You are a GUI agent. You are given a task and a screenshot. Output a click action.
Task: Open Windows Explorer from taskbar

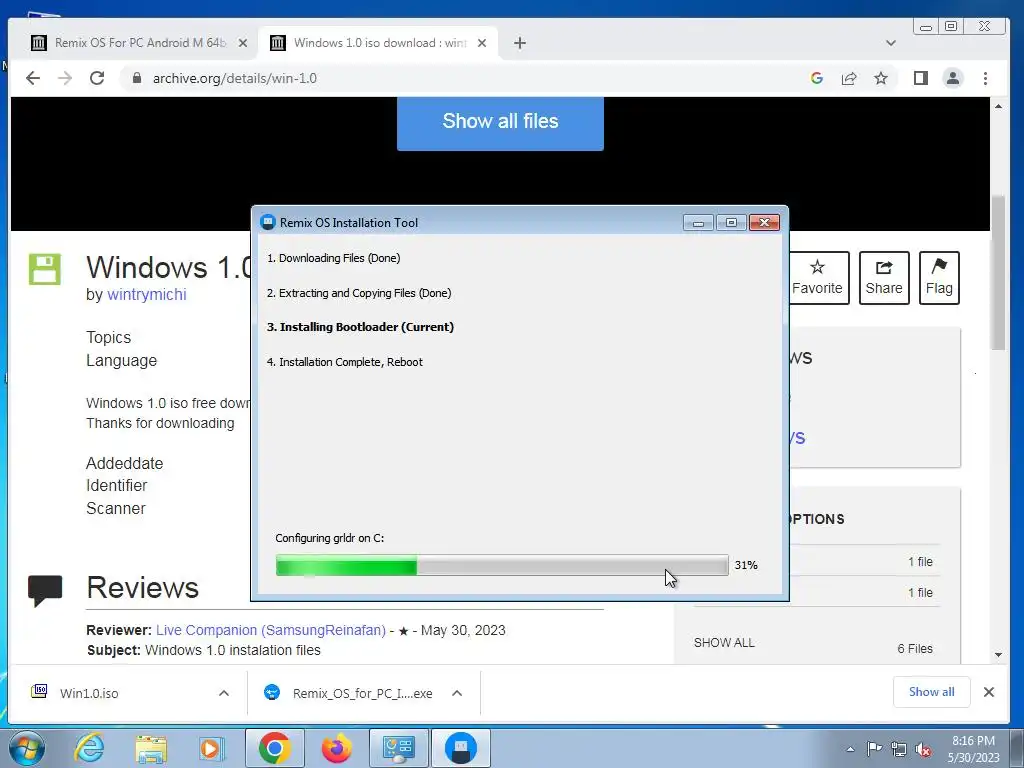coord(151,748)
